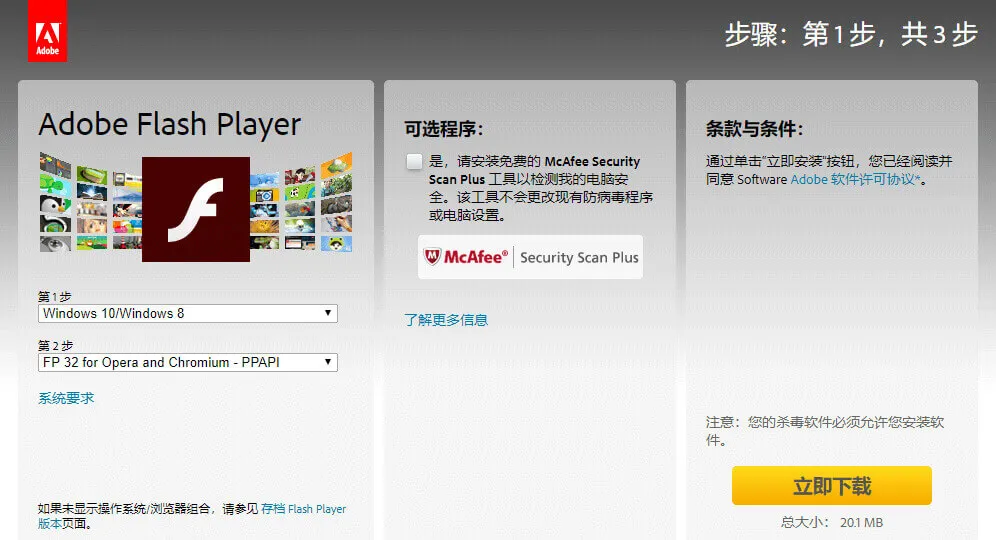Click the 步骤: 第1步, 共3步 step indicator
Viewport: 996px width, 540px height.
point(851,34)
